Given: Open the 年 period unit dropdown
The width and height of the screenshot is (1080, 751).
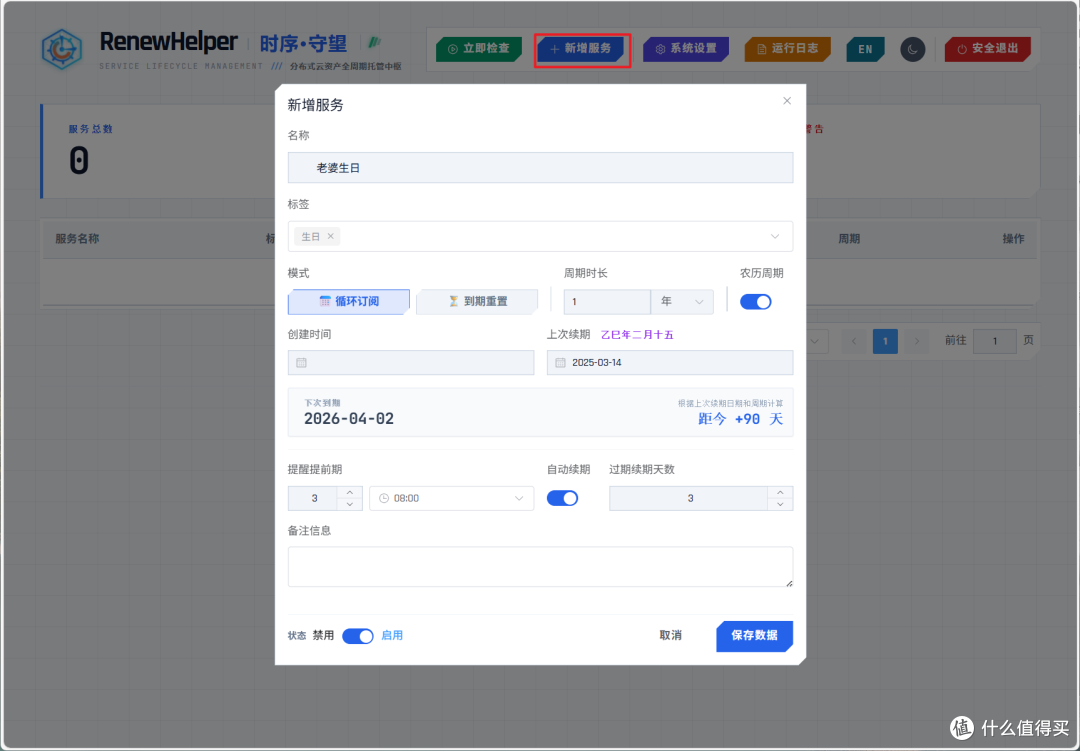Looking at the screenshot, I should pos(682,302).
